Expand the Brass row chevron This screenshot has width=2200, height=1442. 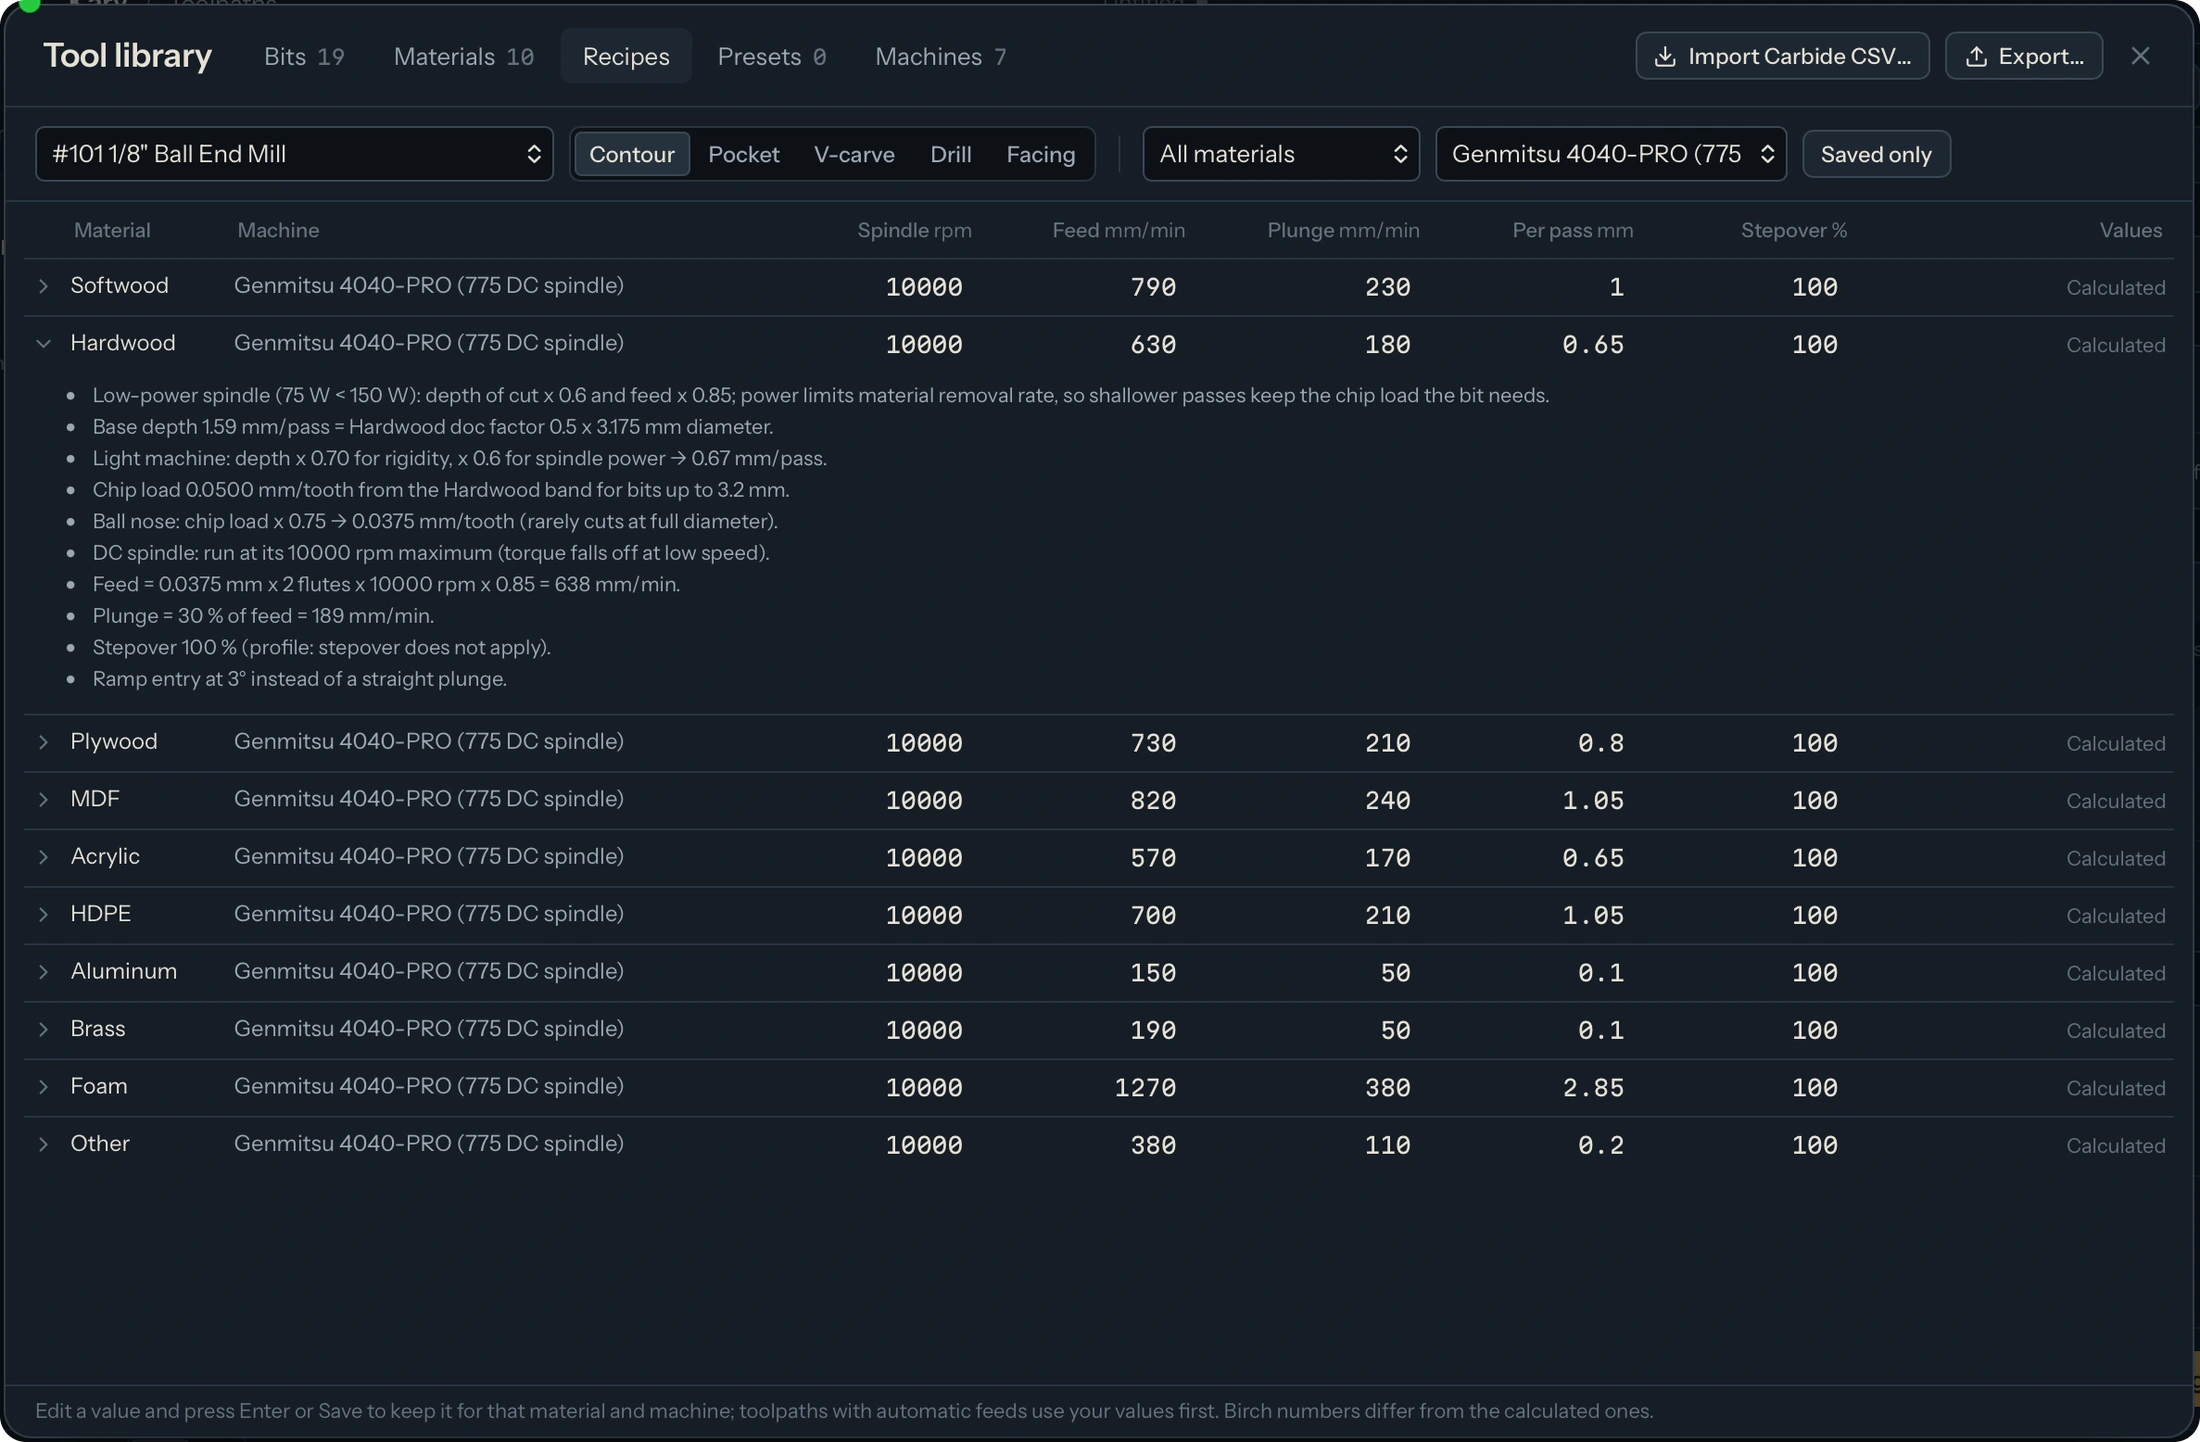[43, 1029]
